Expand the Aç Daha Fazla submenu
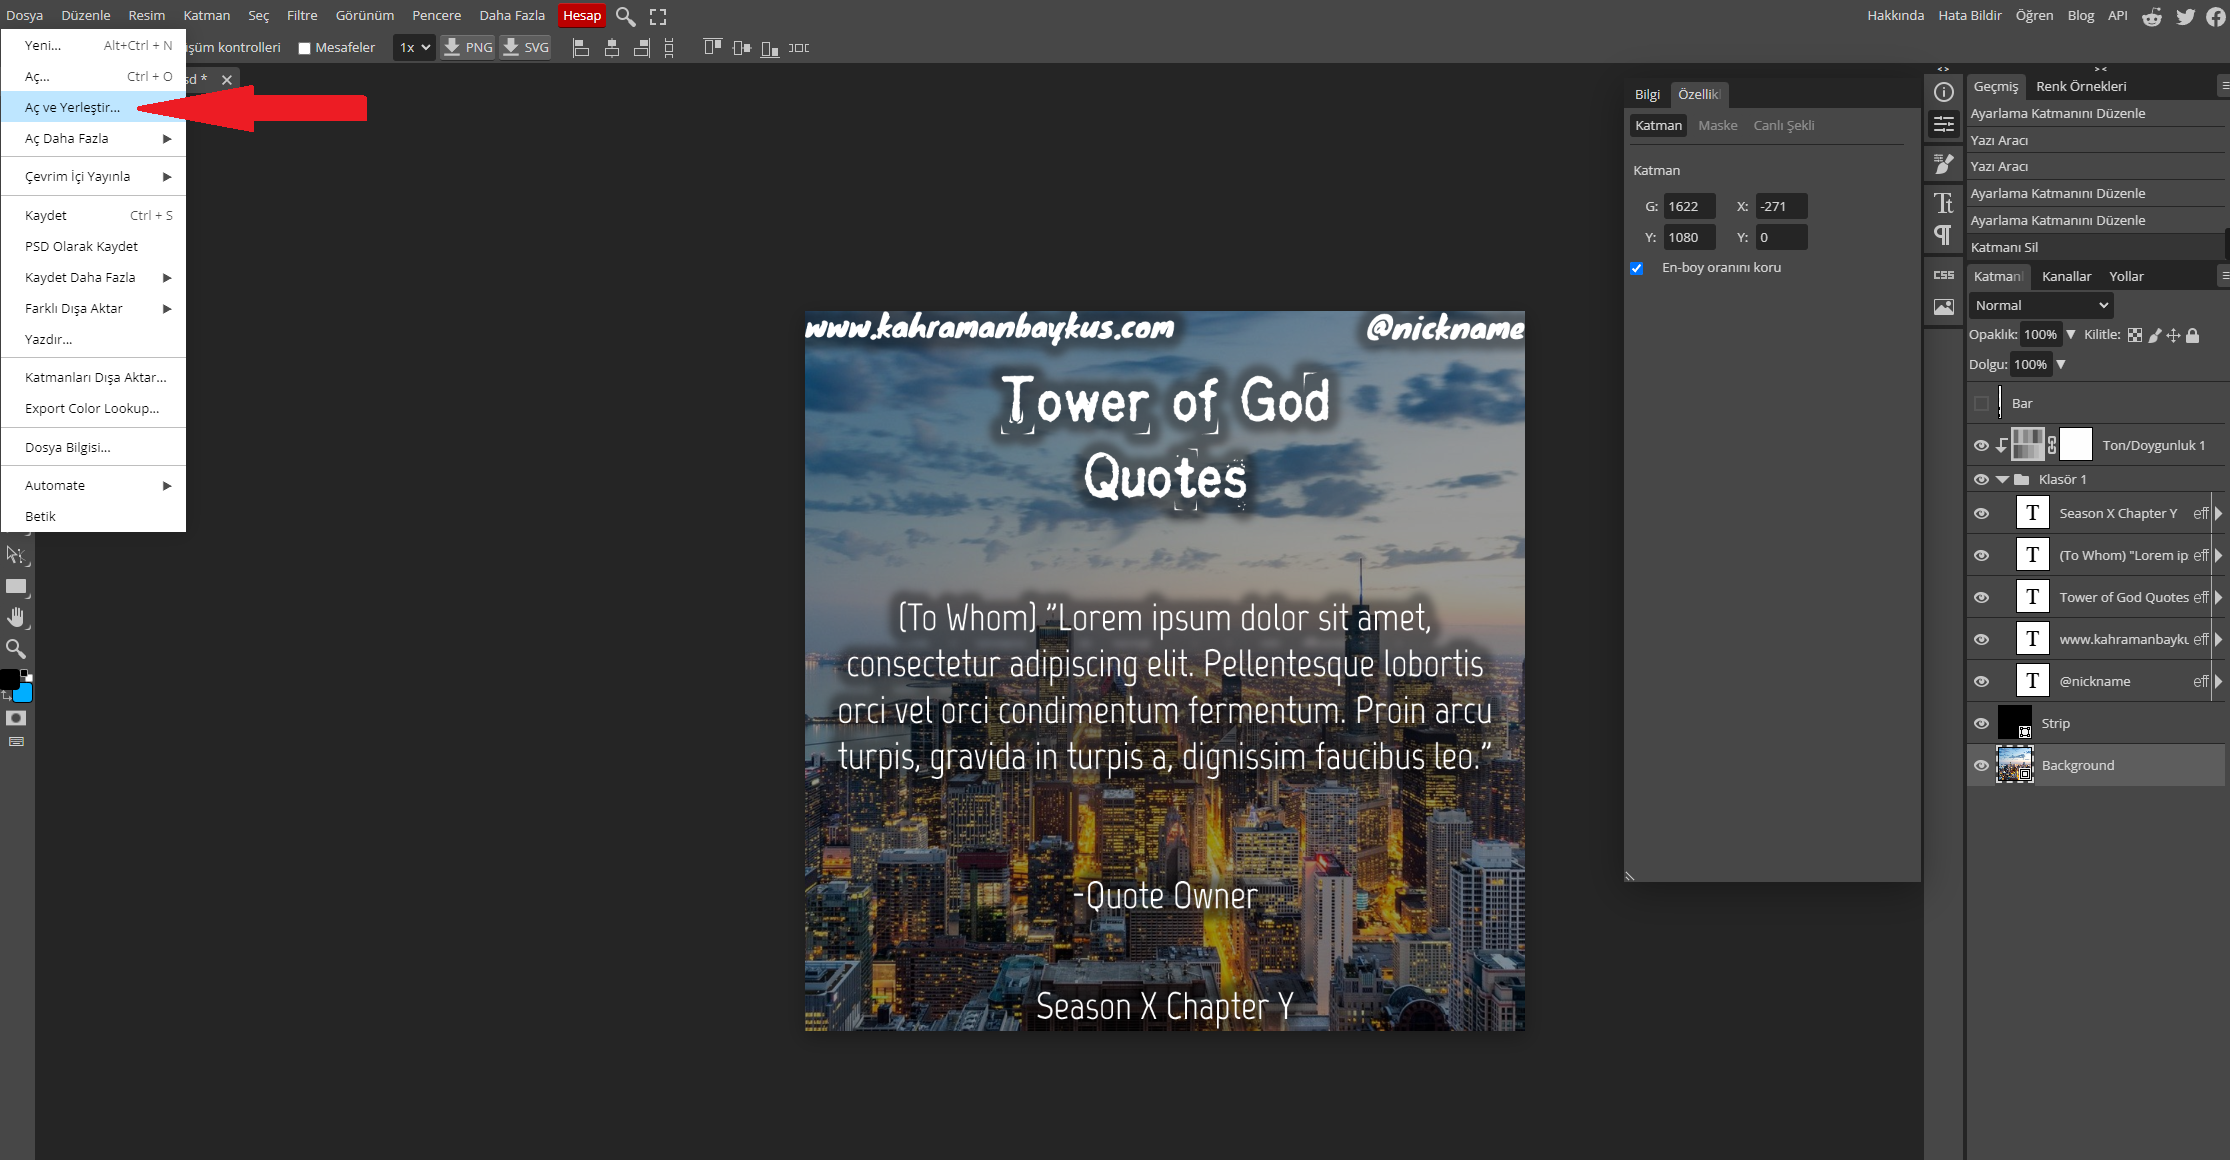 coord(93,138)
